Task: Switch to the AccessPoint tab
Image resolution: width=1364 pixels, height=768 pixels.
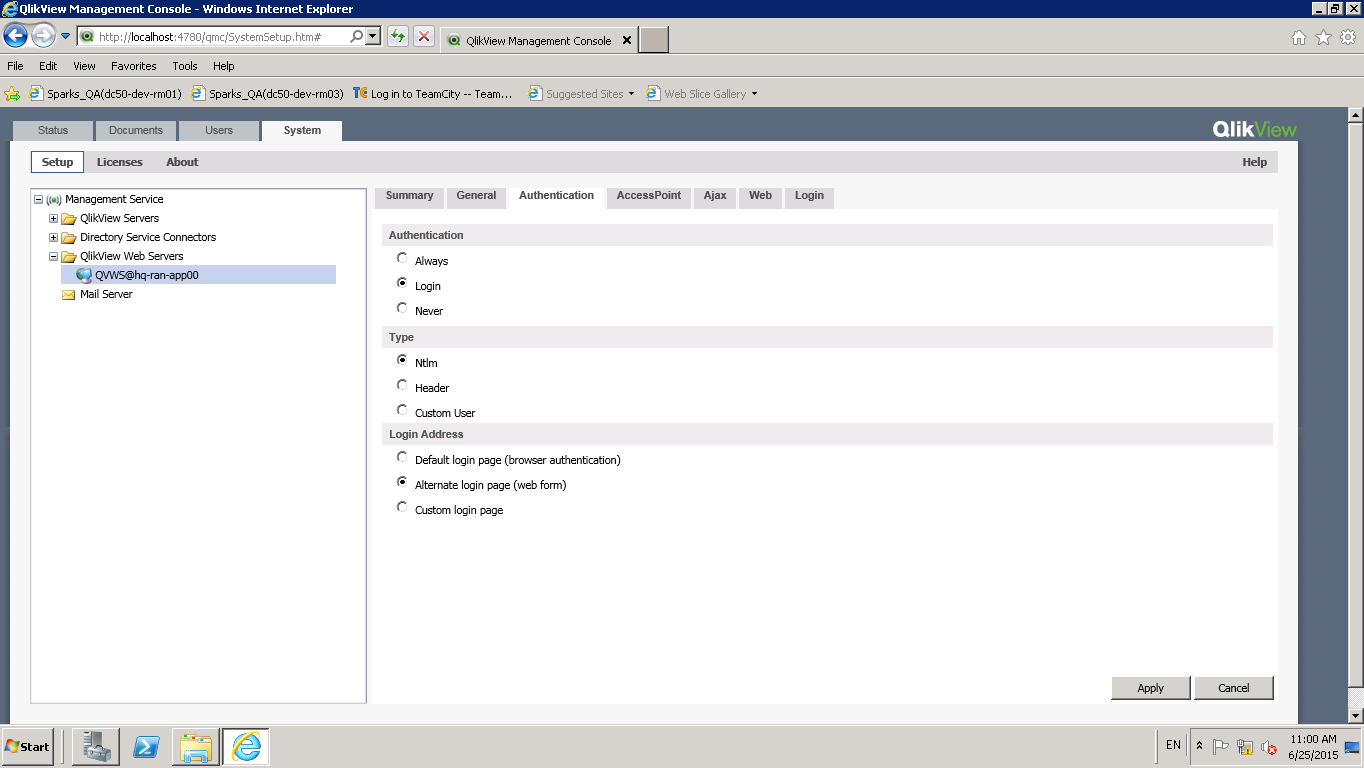Action: pos(649,196)
